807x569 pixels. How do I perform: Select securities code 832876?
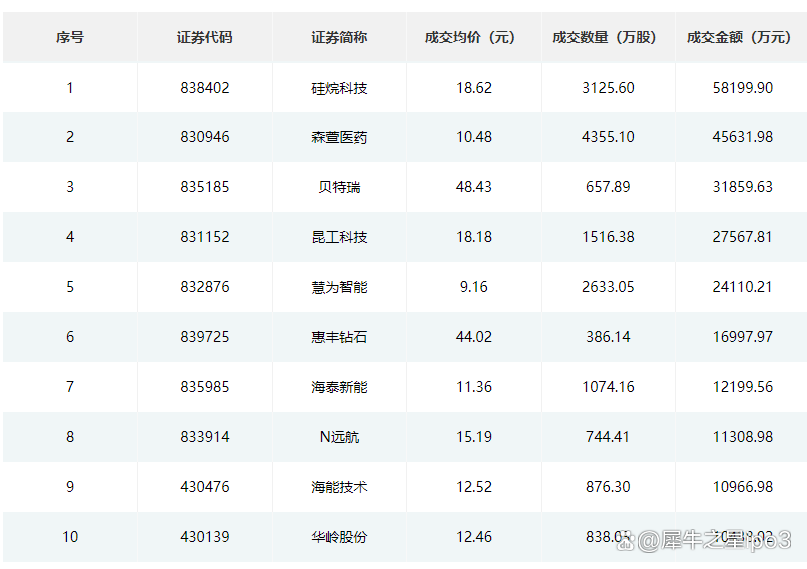[205, 287]
